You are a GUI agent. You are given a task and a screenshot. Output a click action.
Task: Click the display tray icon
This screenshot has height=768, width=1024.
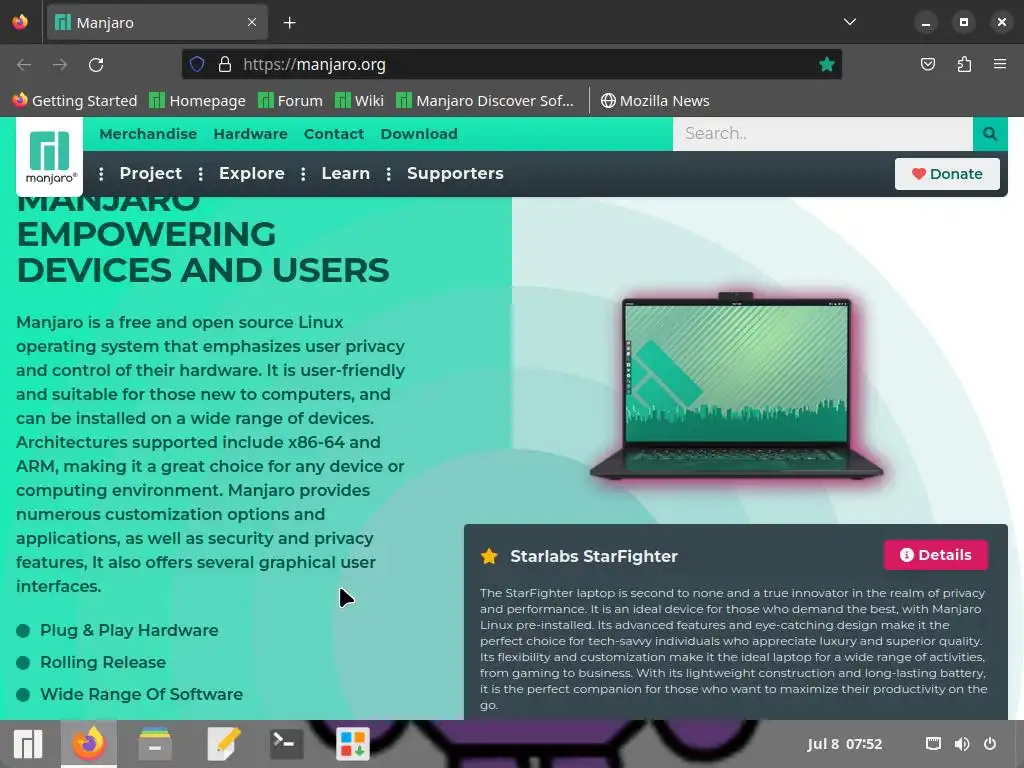(934, 744)
